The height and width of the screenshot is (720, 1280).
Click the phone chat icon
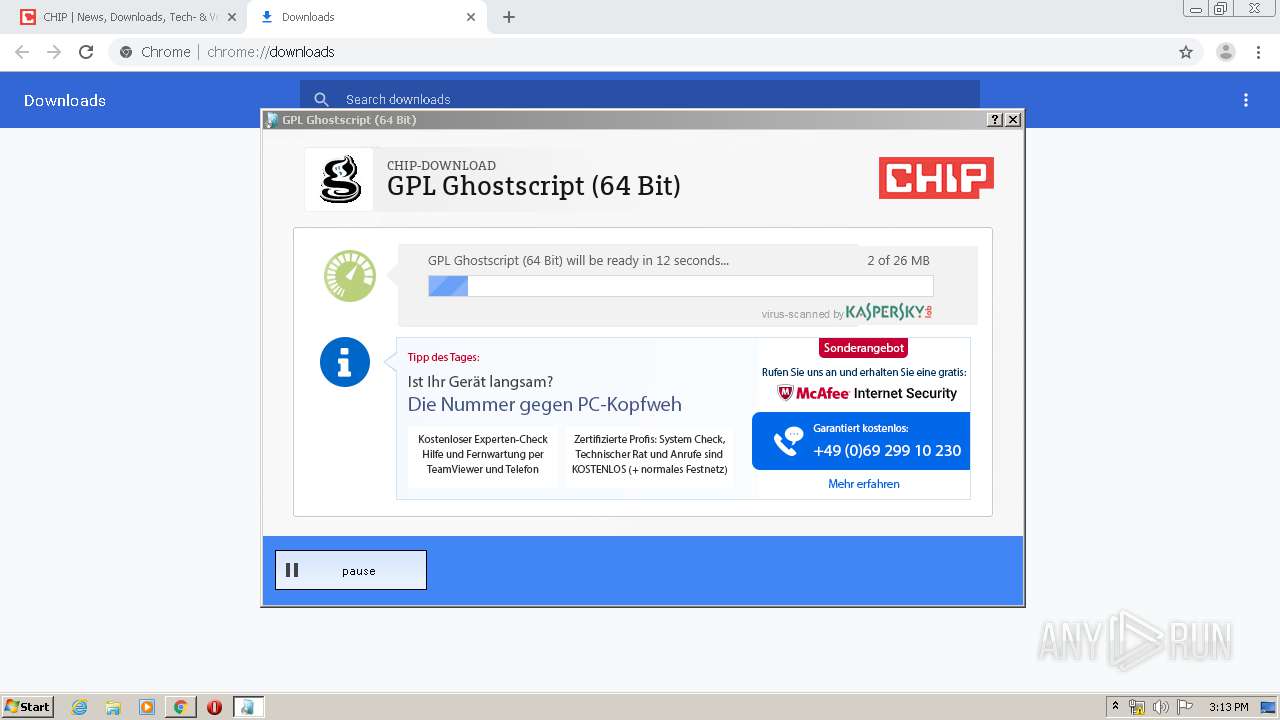(788, 441)
